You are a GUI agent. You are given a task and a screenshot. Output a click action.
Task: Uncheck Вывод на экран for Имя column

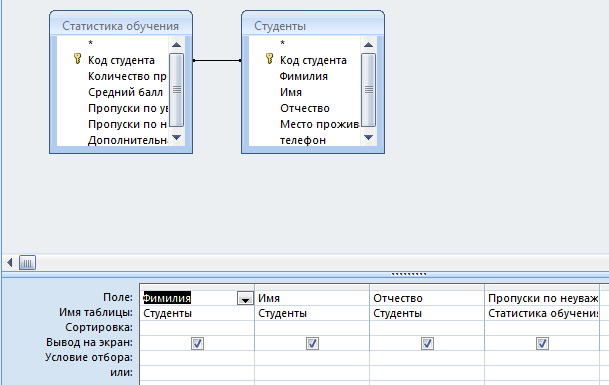point(312,343)
